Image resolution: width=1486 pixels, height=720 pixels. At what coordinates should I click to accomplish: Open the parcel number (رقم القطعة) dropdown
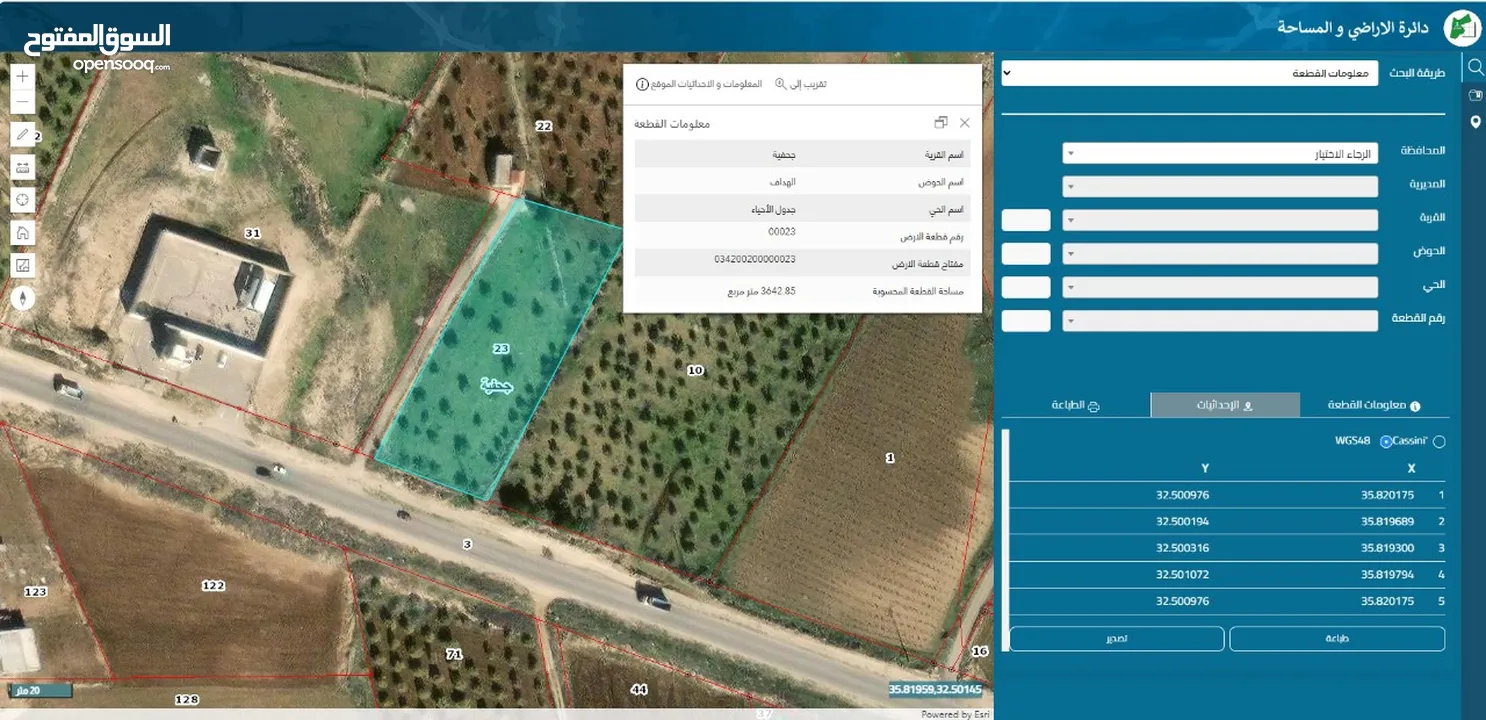coord(1220,321)
